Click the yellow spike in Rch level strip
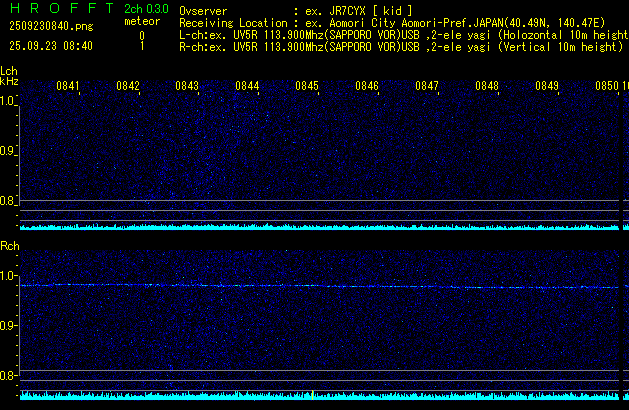This screenshot has width=629, height=410. click(x=313, y=395)
